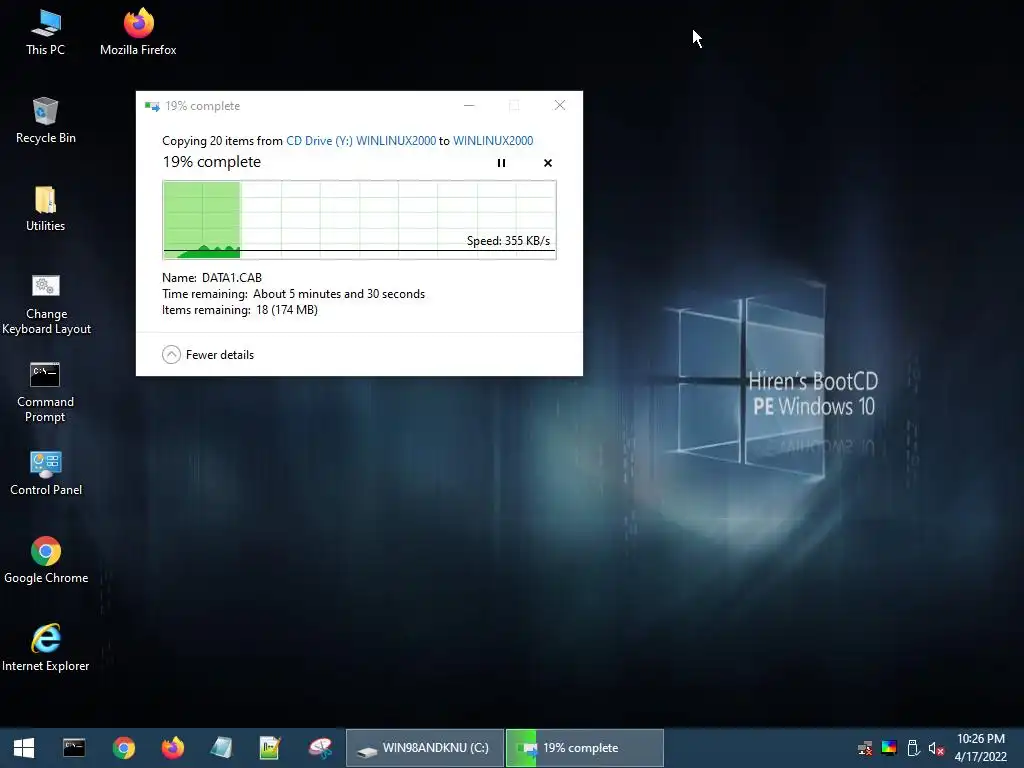Click the muted volume tray icon

pyautogui.click(x=936, y=748)
